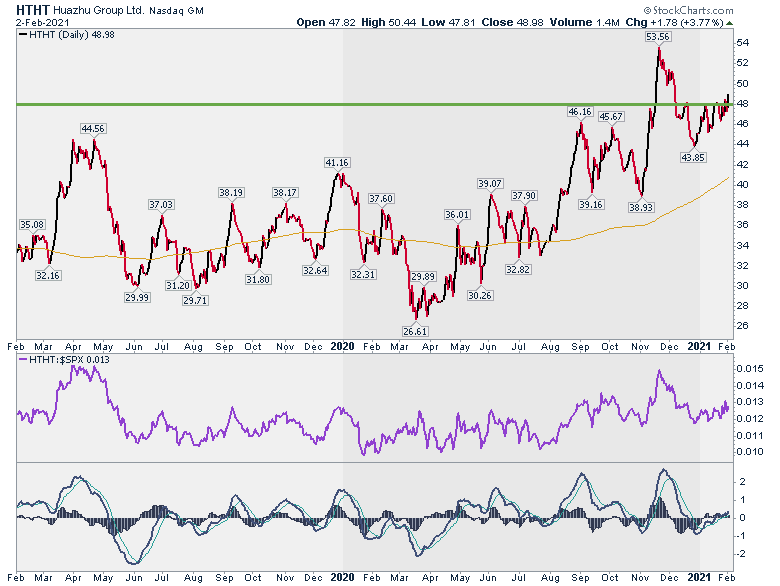Click the 37.60 price label
The image size is (780, 586).
pos(381,198)
